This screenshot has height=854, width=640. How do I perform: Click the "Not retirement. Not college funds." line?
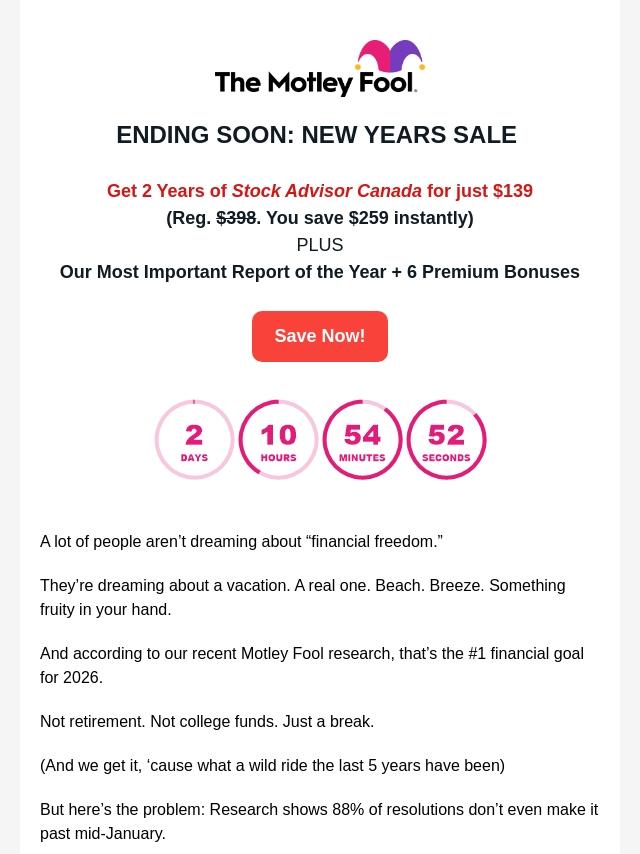[x=207, y=721]
